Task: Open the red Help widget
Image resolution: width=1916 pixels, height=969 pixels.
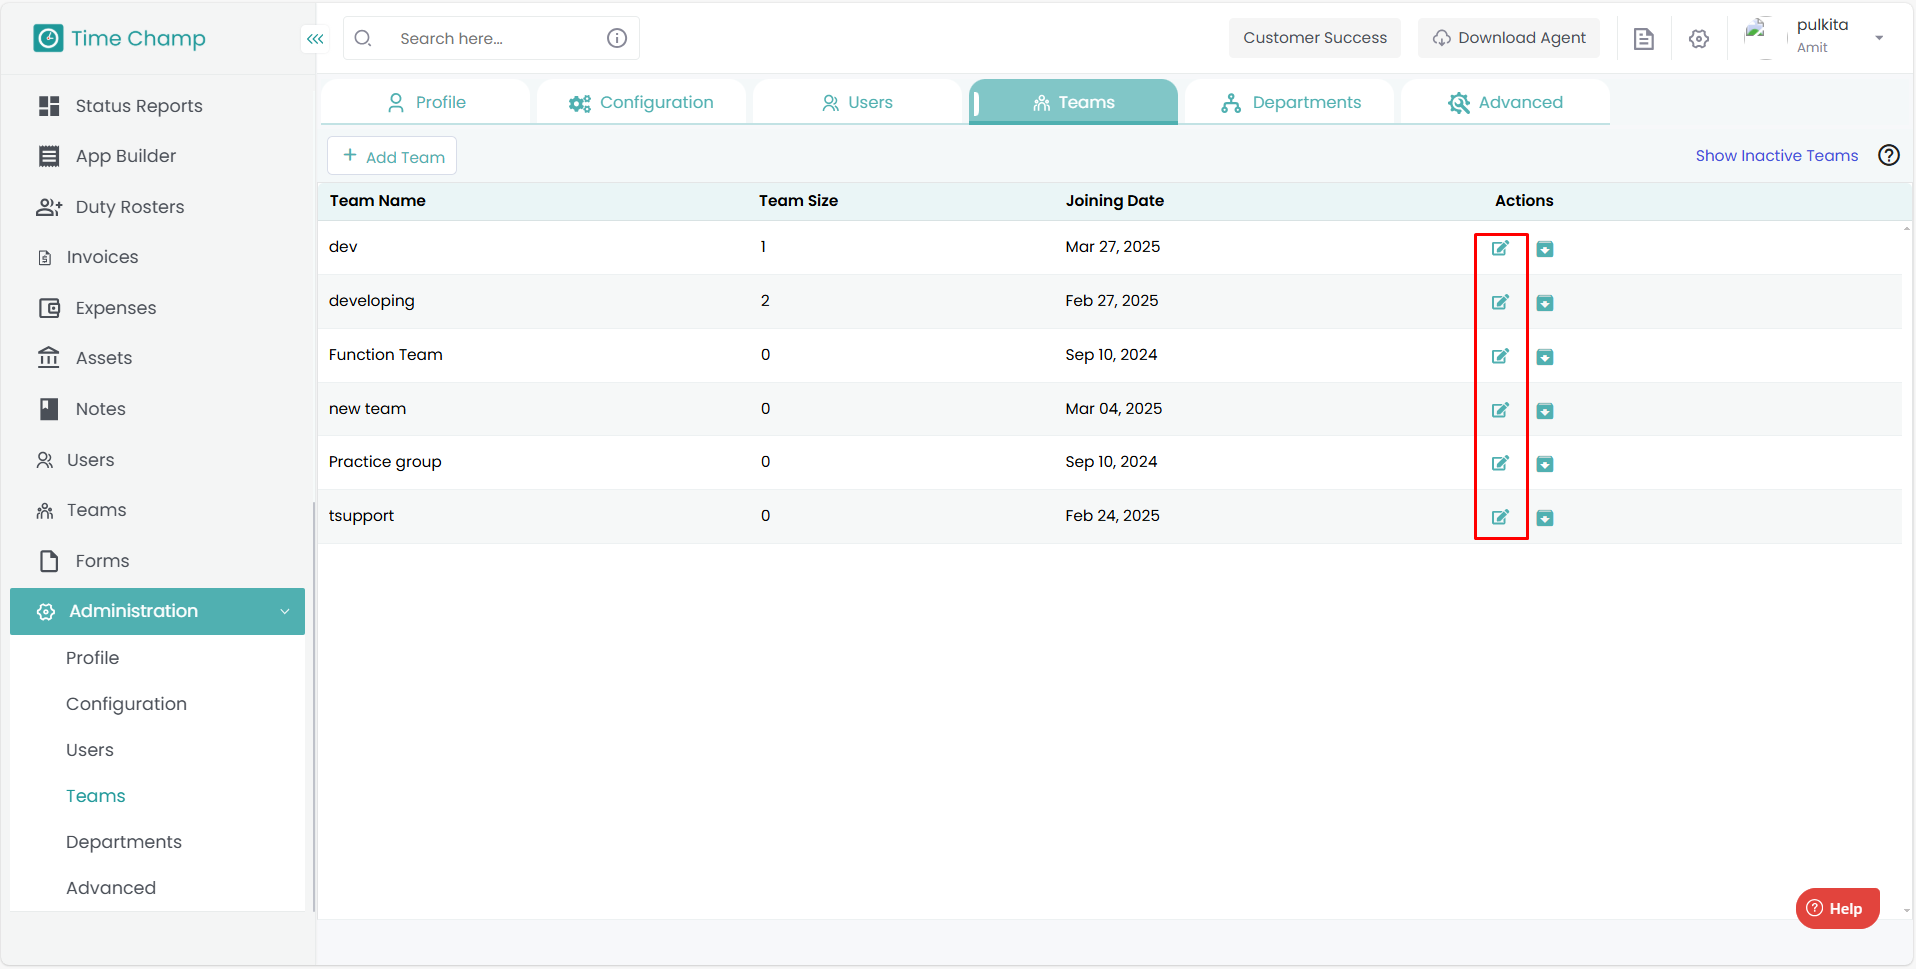Action: click(1836, 908)
